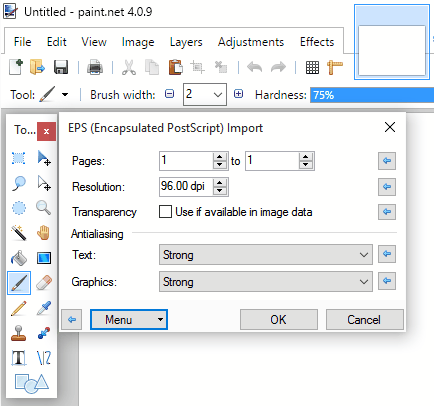Viewport: 434px width, 406px height.
Task: Select the Paintbrush tool
Action: pyautogui.click(x=19, y=283)
